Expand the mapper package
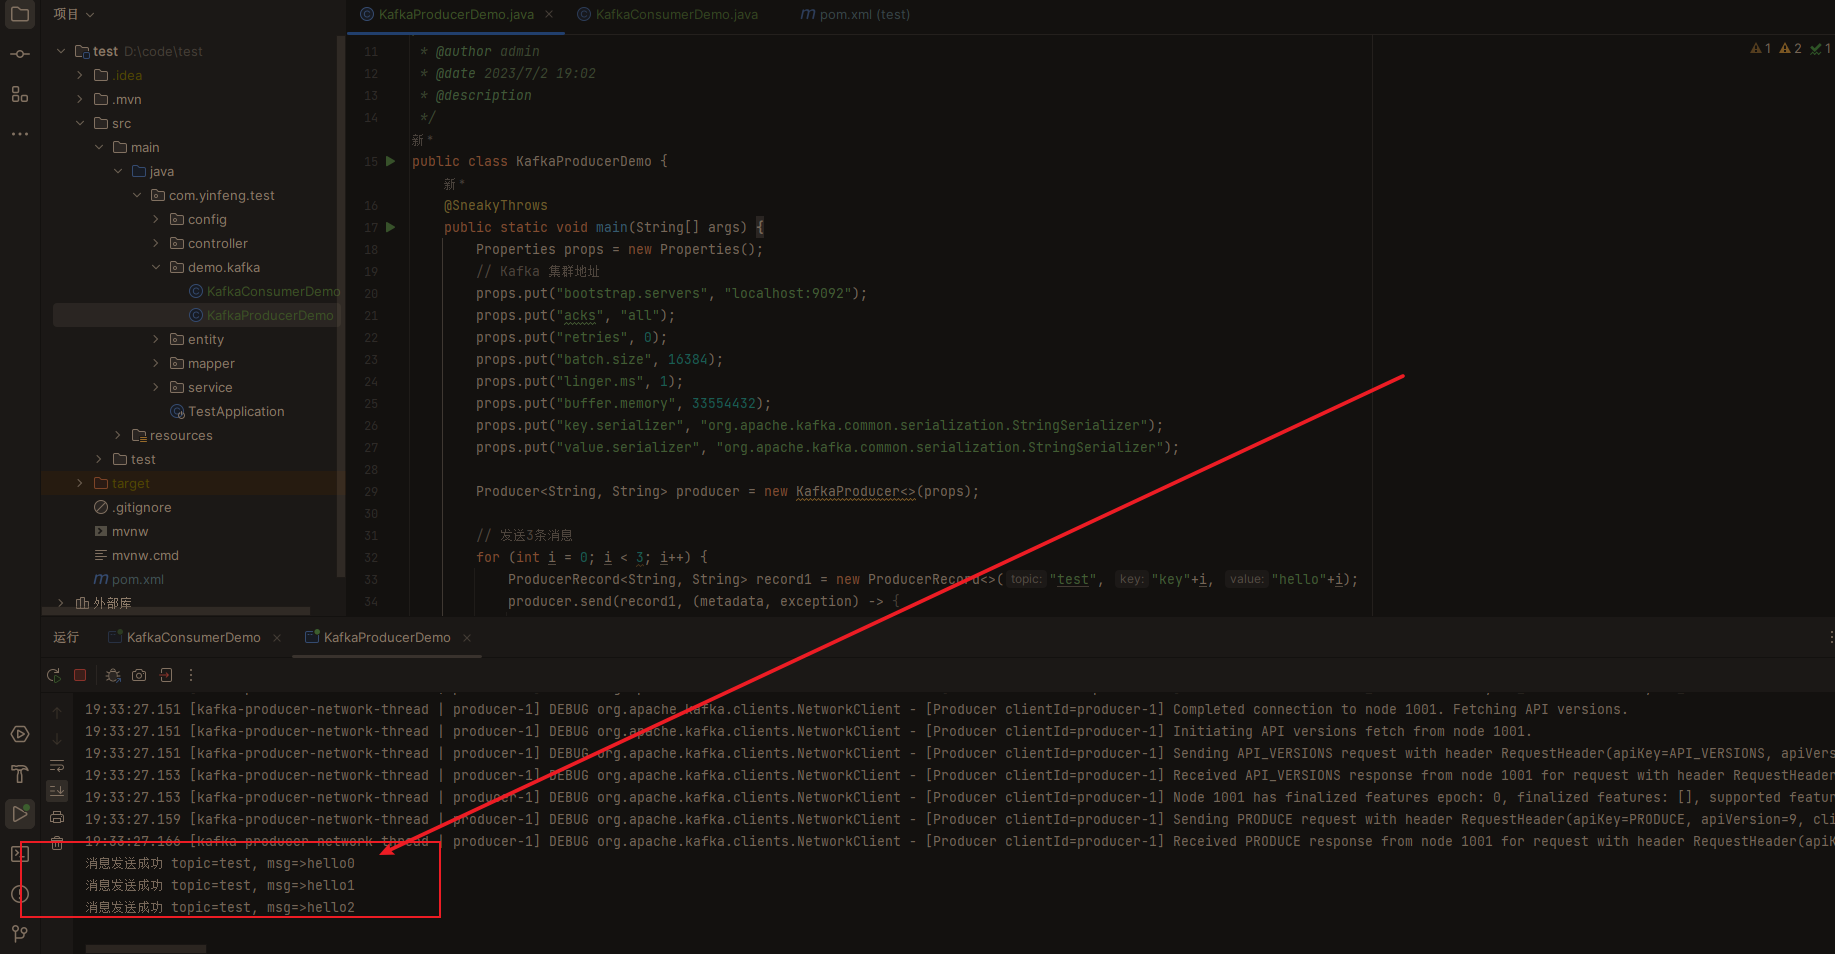This screenshot has height=954, width=1835. [156, 363]
